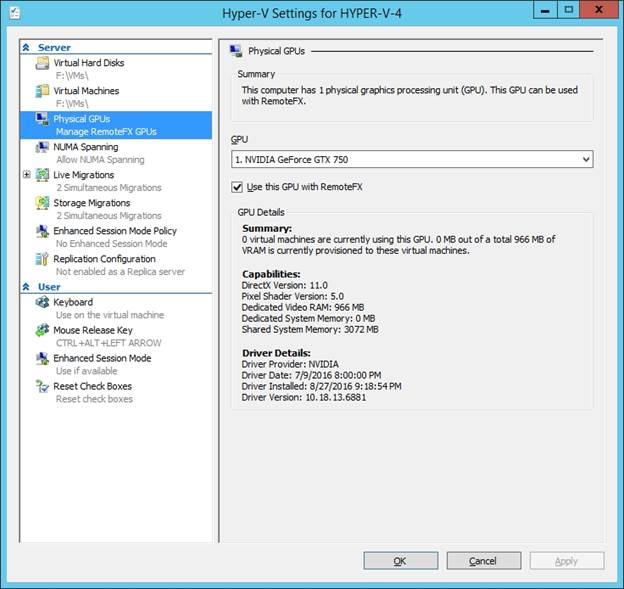
Task: Click 'No Enhanced Session Mode' text
Action: click(x=111, y=244)
